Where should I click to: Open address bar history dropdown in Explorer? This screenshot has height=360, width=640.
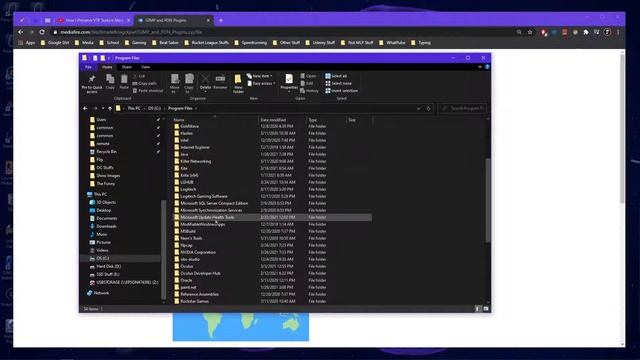418,109
